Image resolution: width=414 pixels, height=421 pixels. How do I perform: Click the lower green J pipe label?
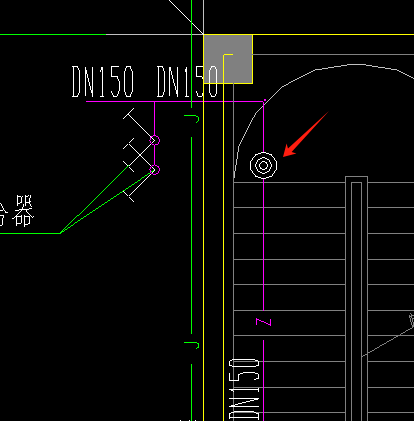pyautogui.click(x=192, y=344)
